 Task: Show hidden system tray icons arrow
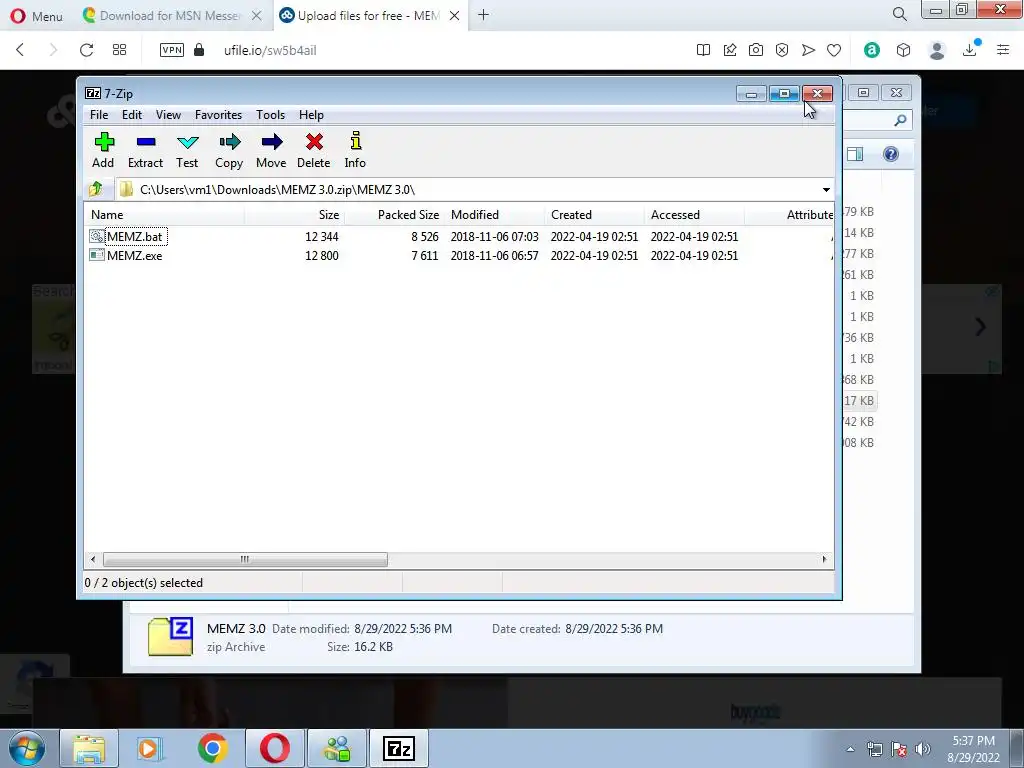point(850,749)
